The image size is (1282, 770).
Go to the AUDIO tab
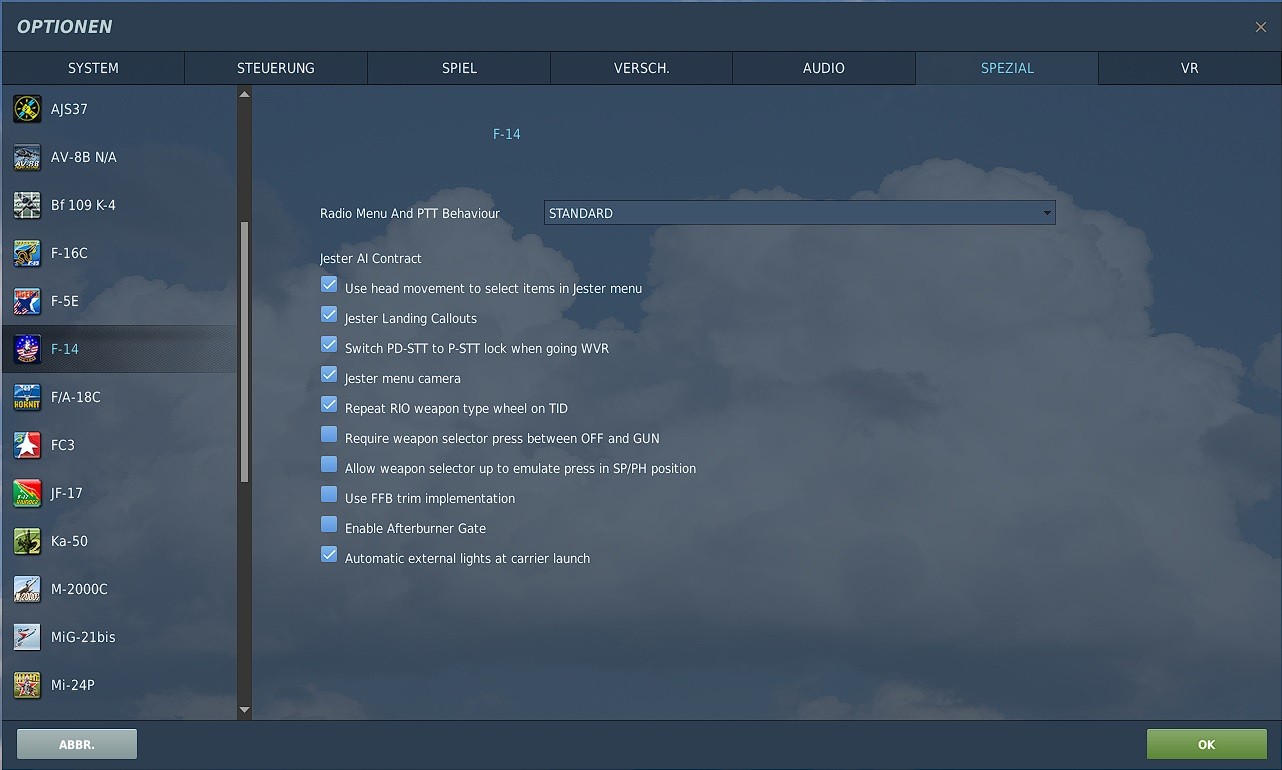(x=824, y=68)
